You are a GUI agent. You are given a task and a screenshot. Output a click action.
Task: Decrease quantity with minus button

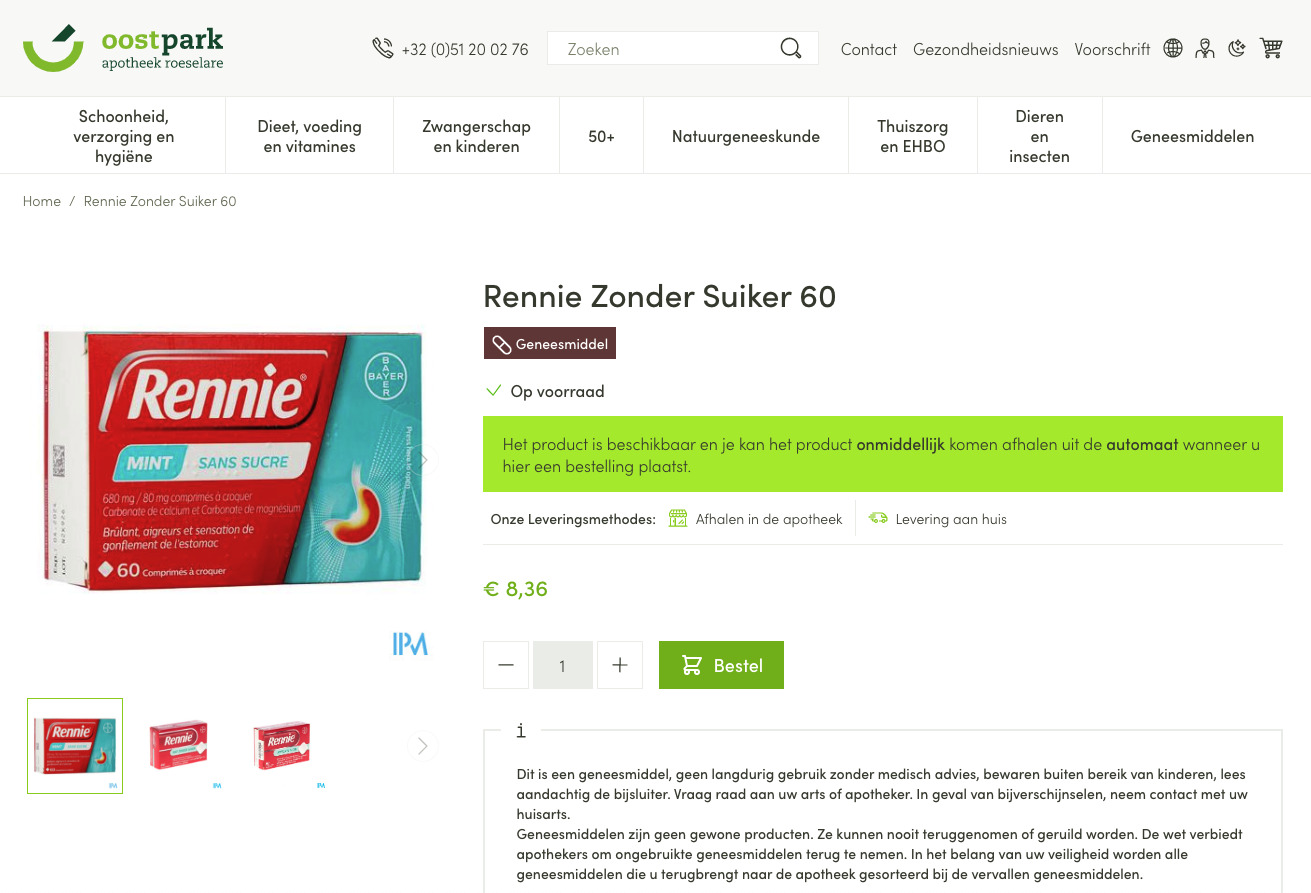tap(506, 665)
